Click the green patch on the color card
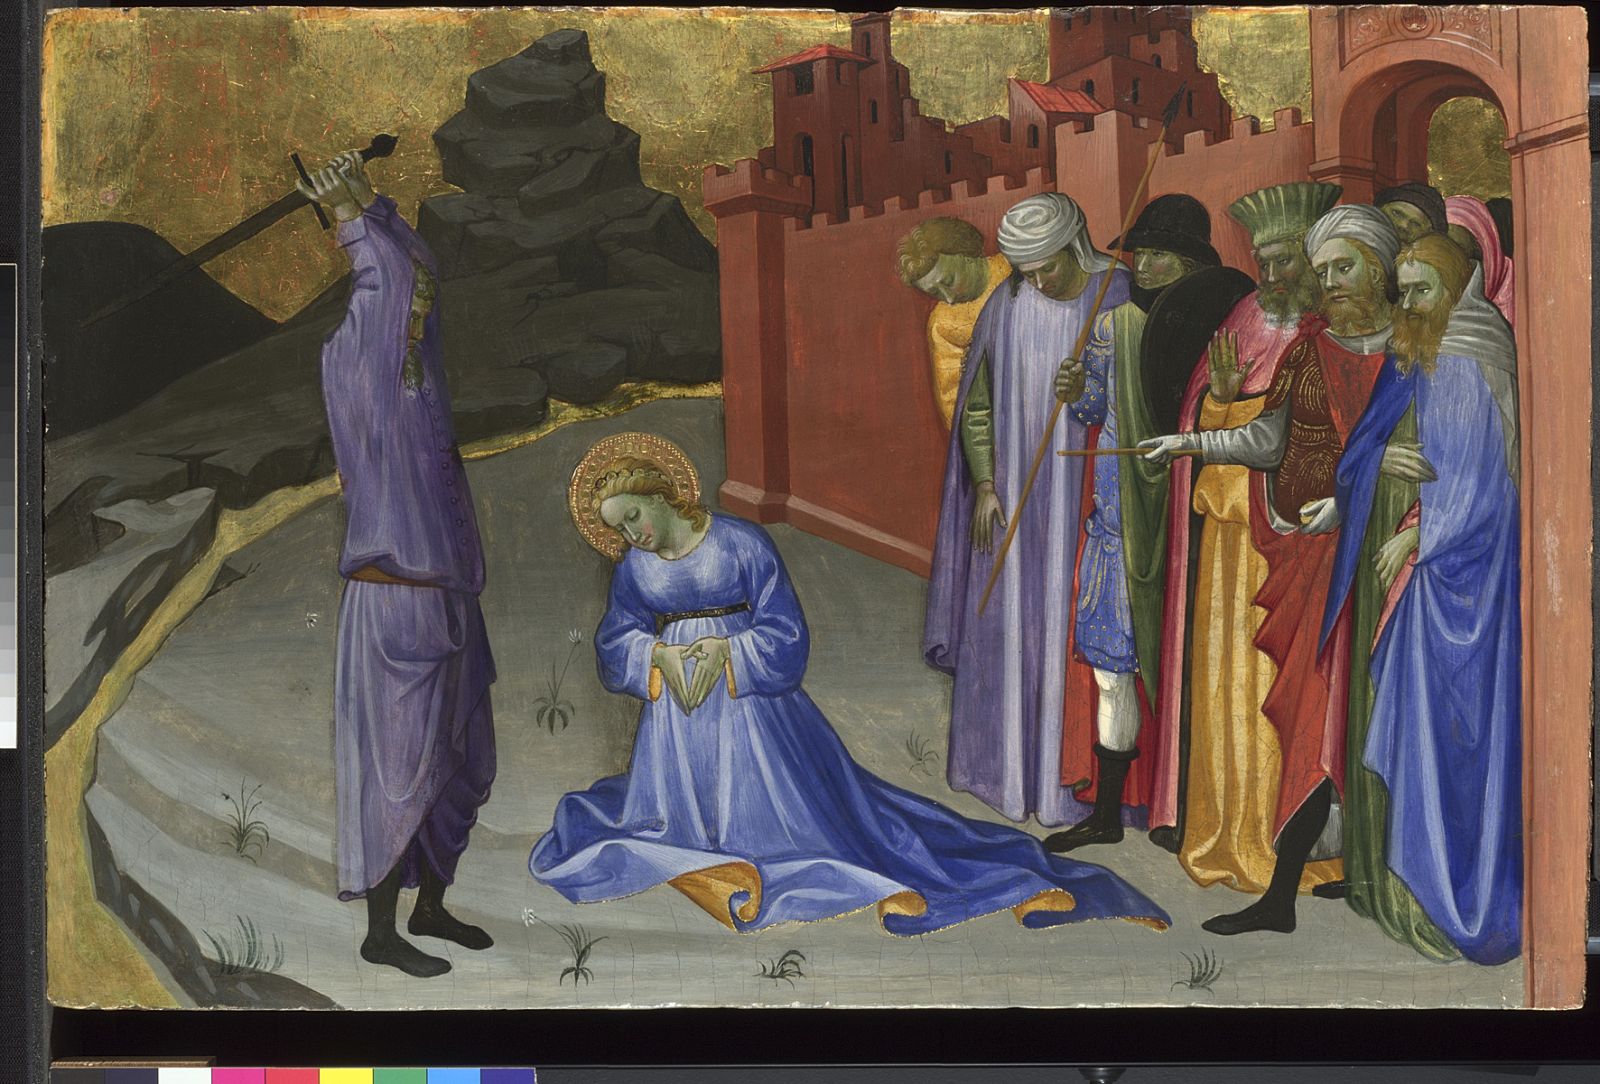 (400, 1076)
